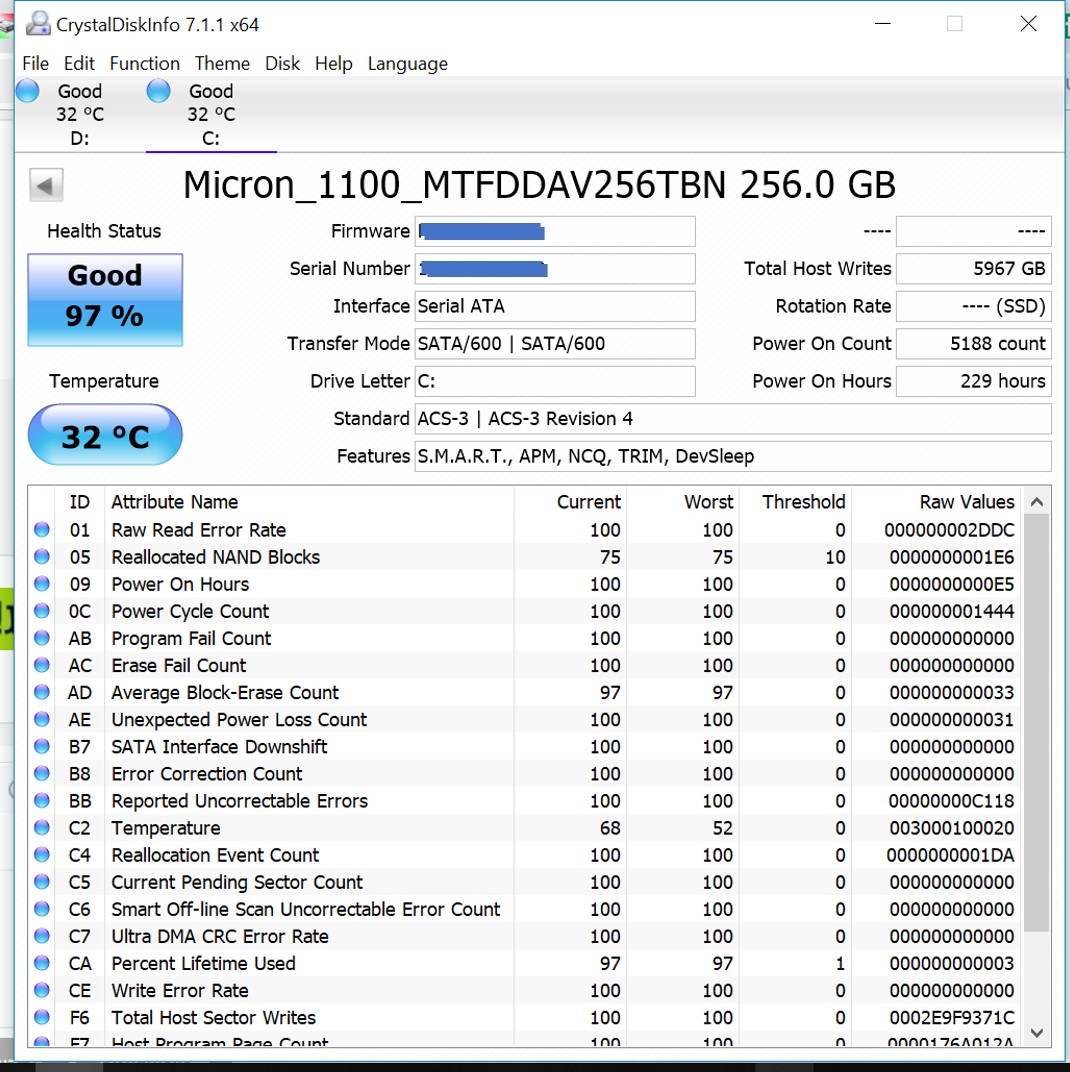This screenshot has height=1072, width=1070.
Task: Click the previous disk arrow button
Action: [46, 185]
